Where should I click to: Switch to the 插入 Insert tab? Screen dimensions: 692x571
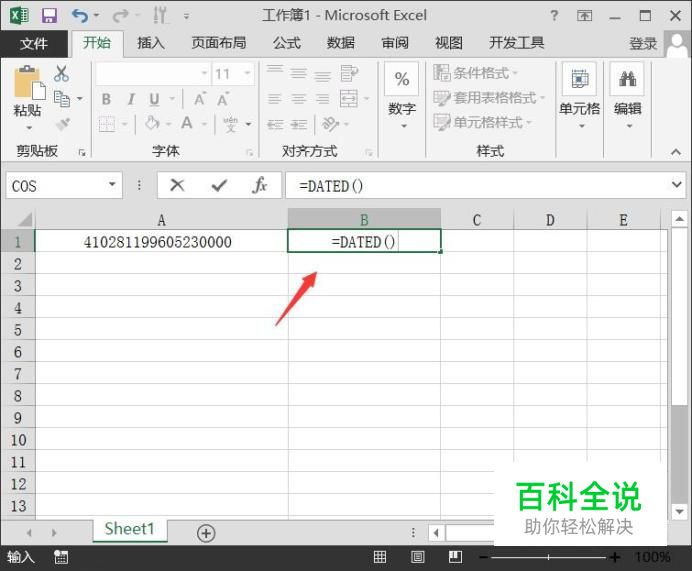tap(151, 43)
